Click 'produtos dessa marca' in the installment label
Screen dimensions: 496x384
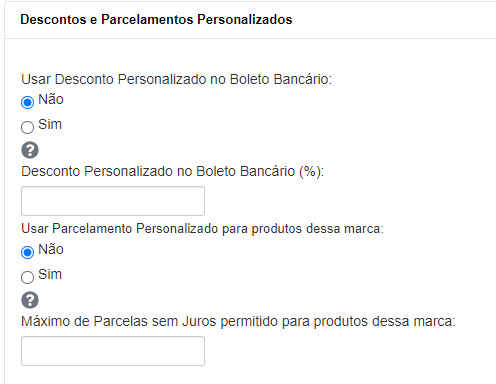[x=318, y=229]
